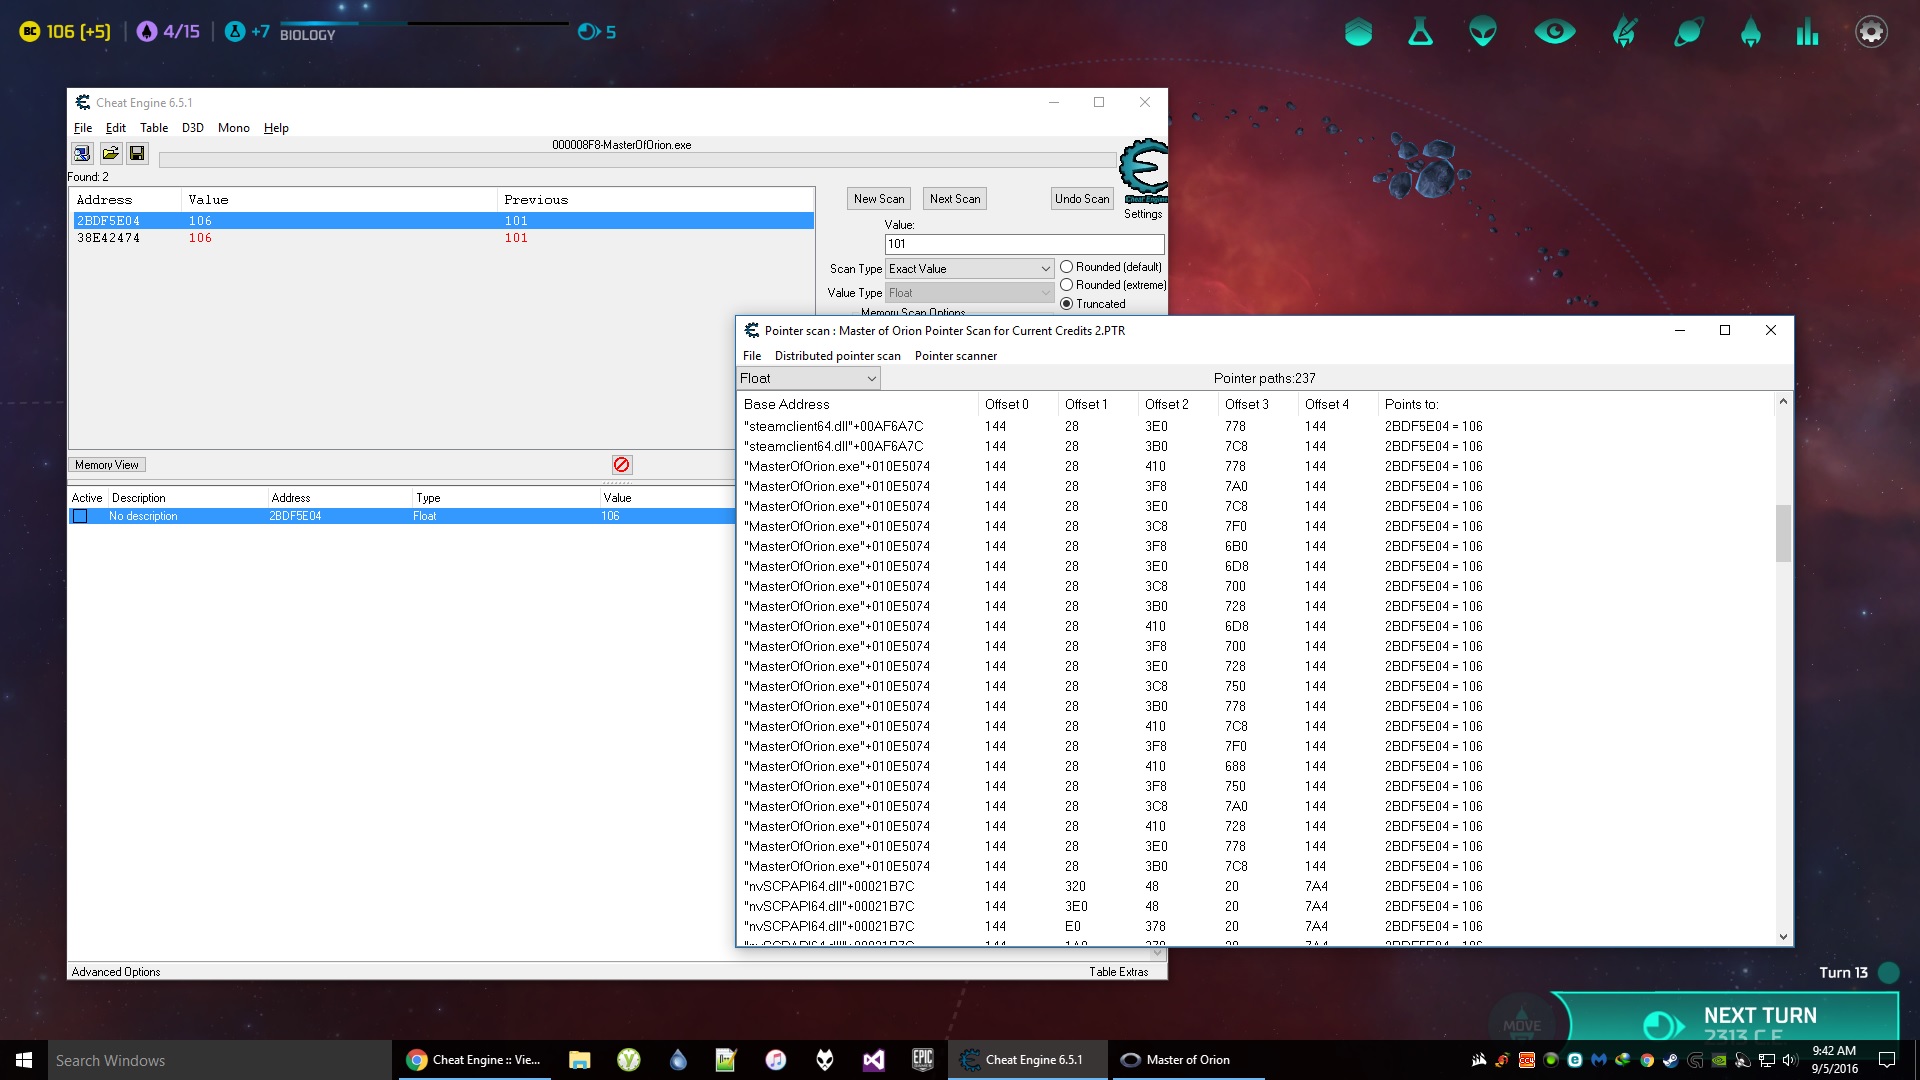Image resolution: width=1920 pixels, height=1080 pixels.
Task: Open the Float display type dropdown
Action: tap(808, 378)
